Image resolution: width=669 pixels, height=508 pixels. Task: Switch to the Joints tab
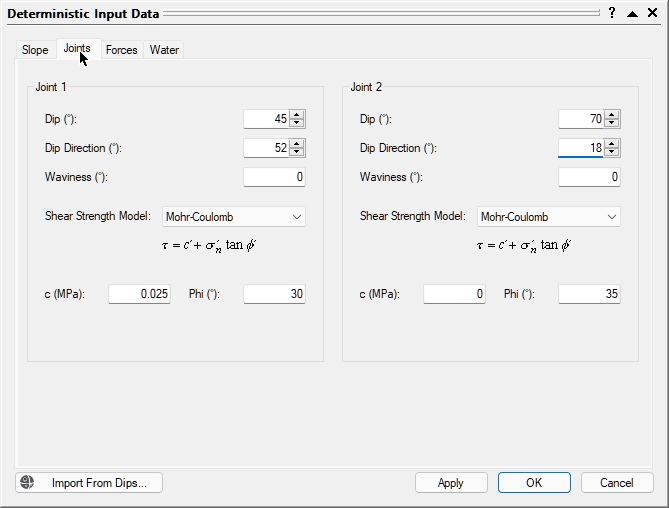pos(77,49)
